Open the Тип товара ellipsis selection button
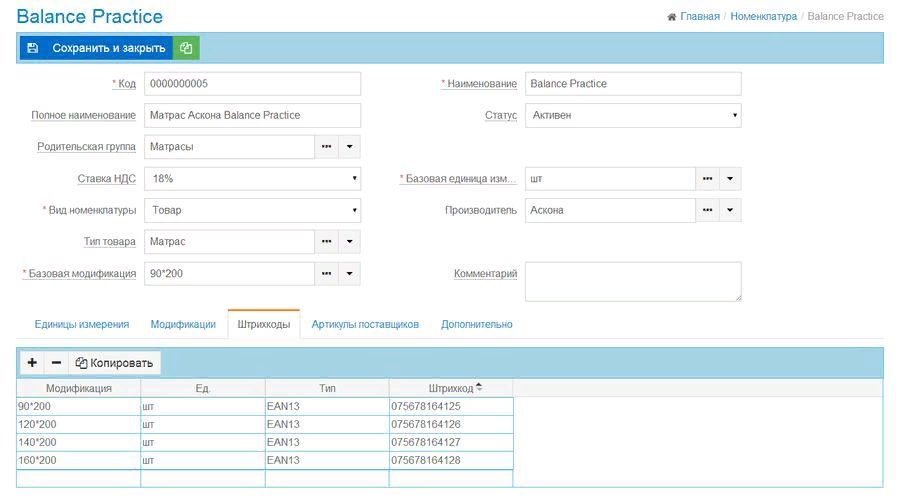 coord(327,242)
